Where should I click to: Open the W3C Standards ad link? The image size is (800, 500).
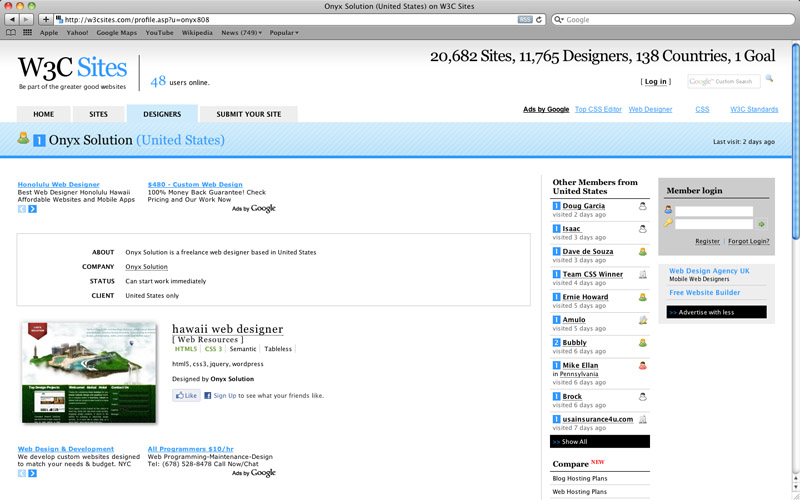(754, 109)
